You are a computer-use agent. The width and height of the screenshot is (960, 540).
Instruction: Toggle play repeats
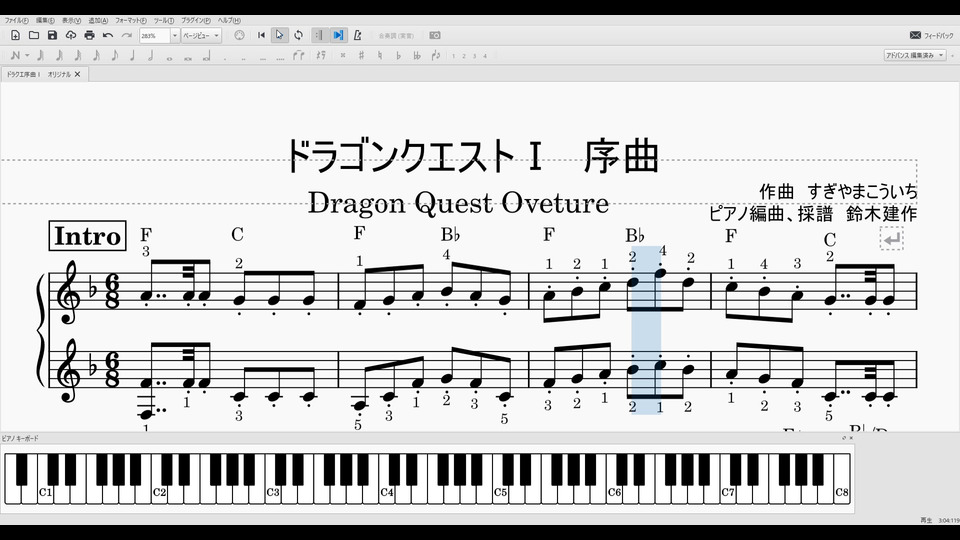[x=319, y=36]
